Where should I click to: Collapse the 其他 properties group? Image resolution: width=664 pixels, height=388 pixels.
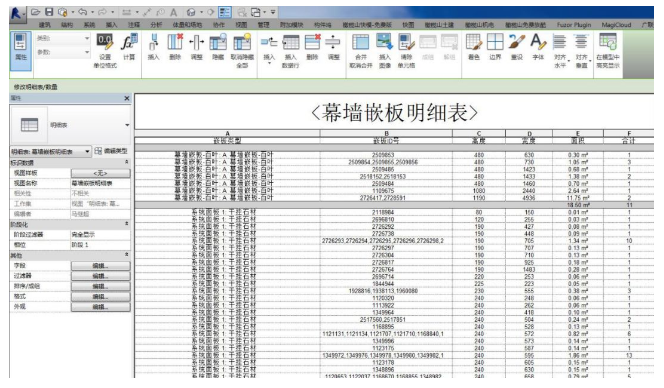126,255
